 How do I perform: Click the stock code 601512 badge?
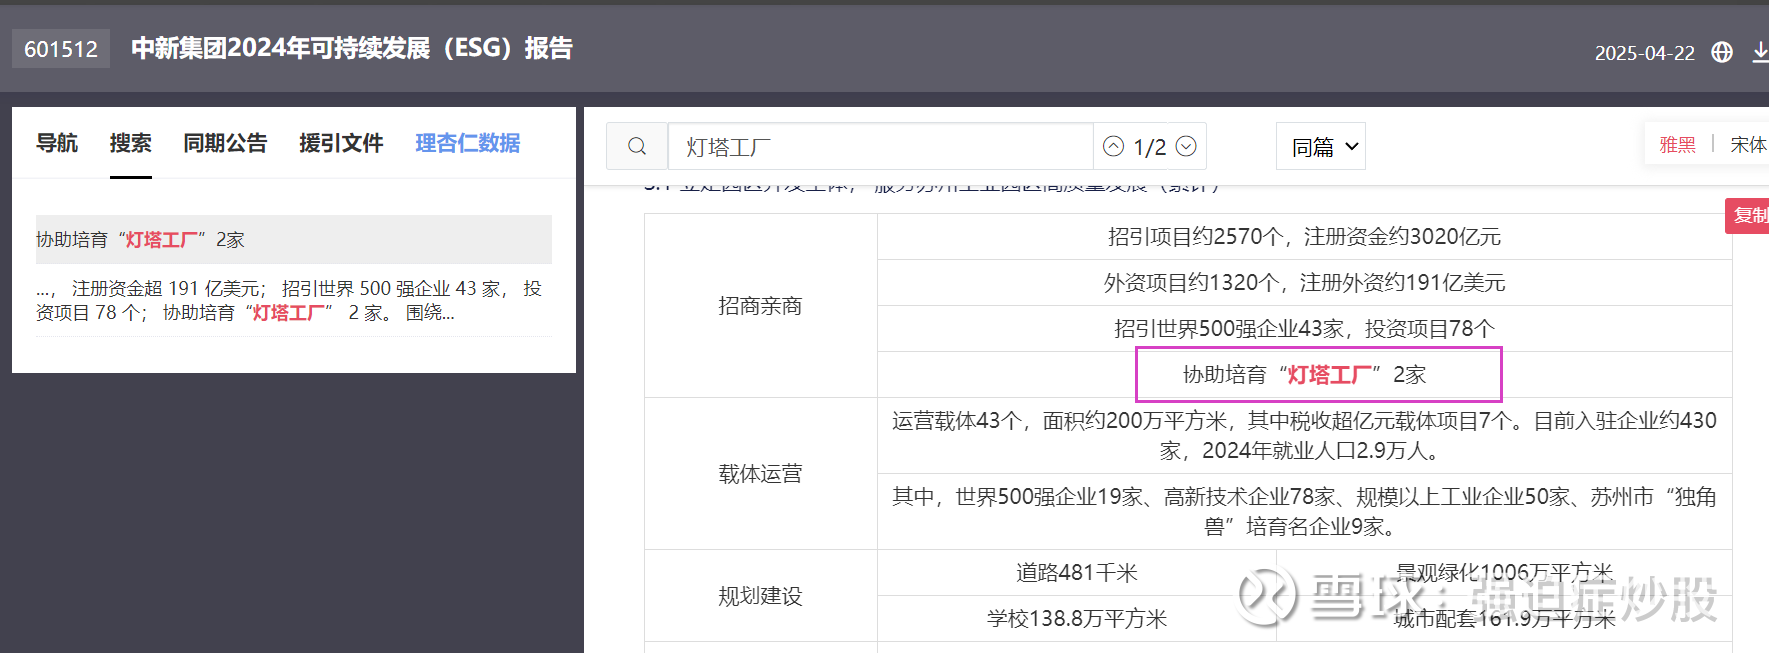[x=61, y=49]
